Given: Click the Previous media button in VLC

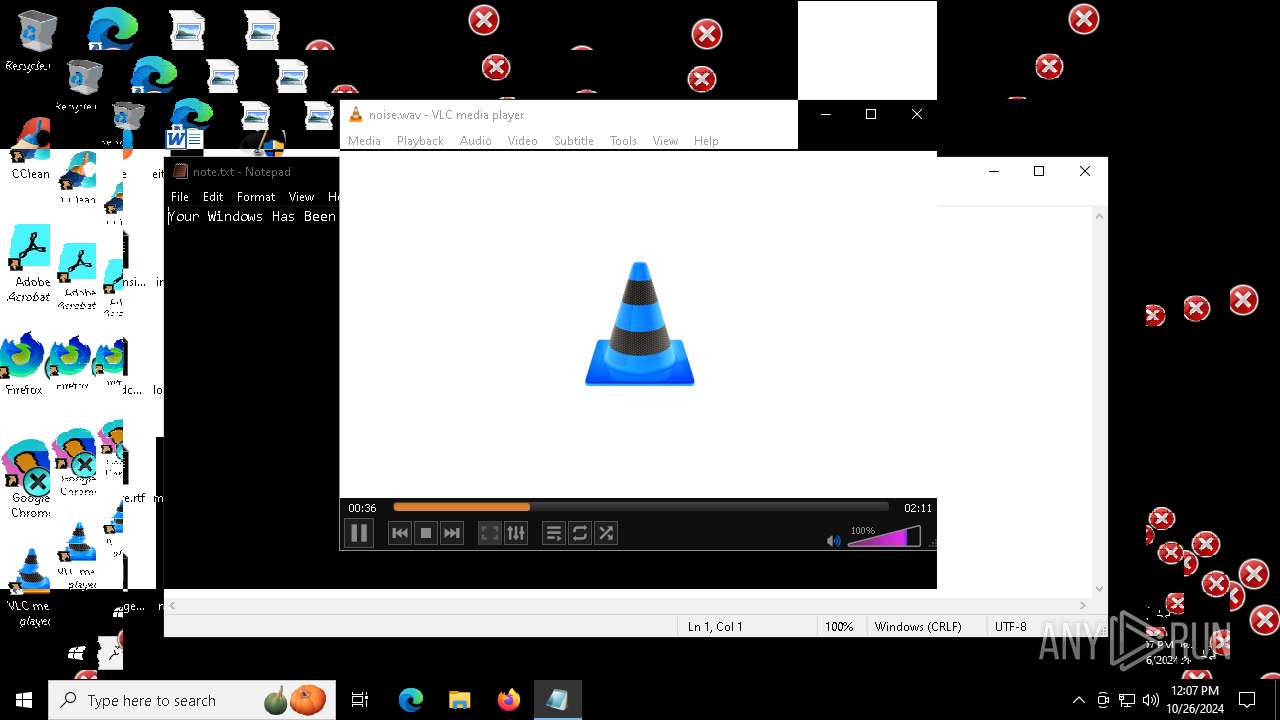Looking at the screenshot, I should tap(400, 533).
